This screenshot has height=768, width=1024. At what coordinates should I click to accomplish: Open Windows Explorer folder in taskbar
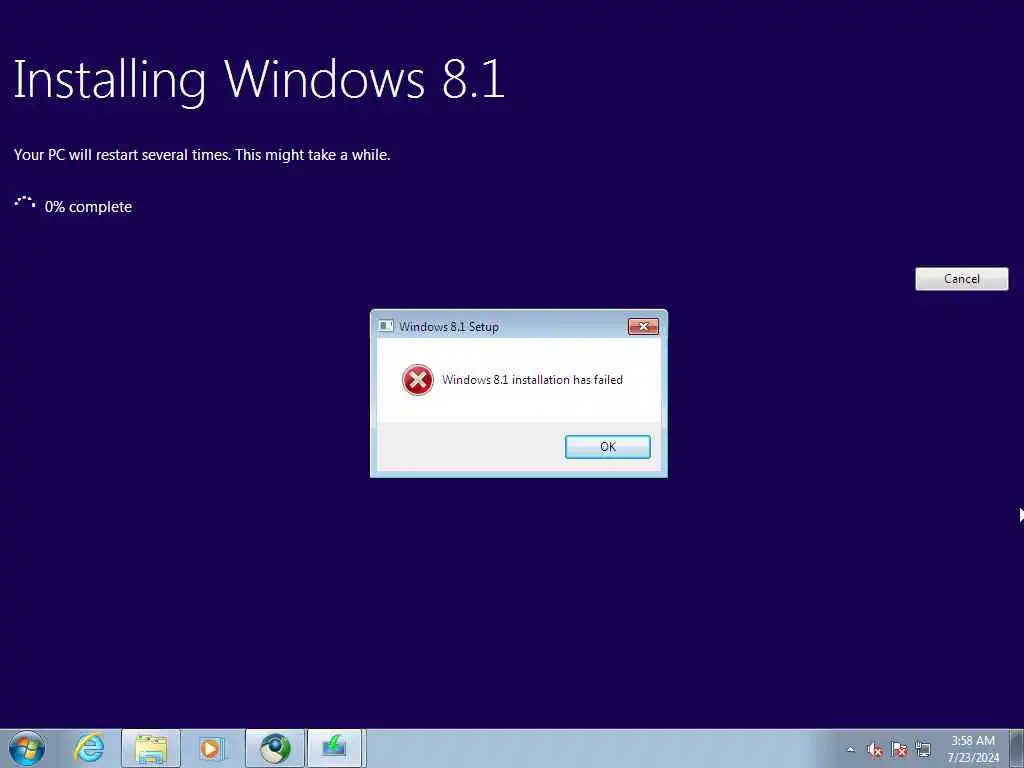click(x=151, y=748)
